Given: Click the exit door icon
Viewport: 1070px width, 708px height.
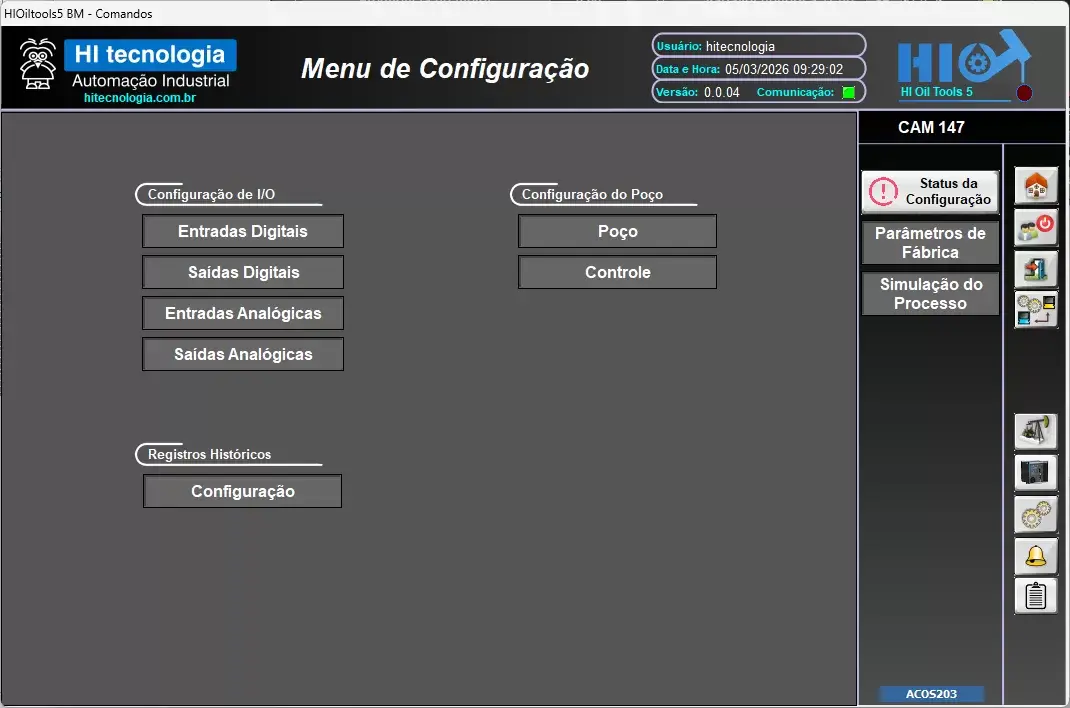Looking at the screenshot, I should pyautogui.click(x=1036, y=268).
